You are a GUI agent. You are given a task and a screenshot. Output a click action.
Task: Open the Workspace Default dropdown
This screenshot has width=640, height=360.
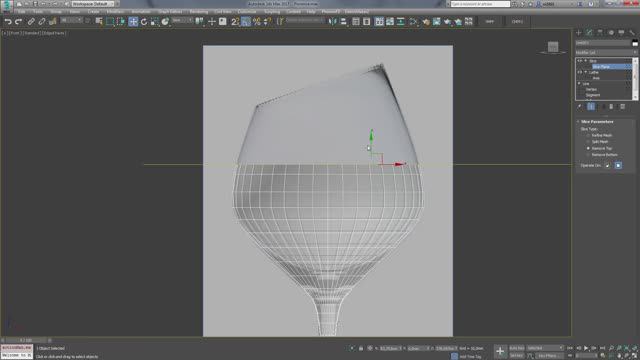click(x=93, y=4)
